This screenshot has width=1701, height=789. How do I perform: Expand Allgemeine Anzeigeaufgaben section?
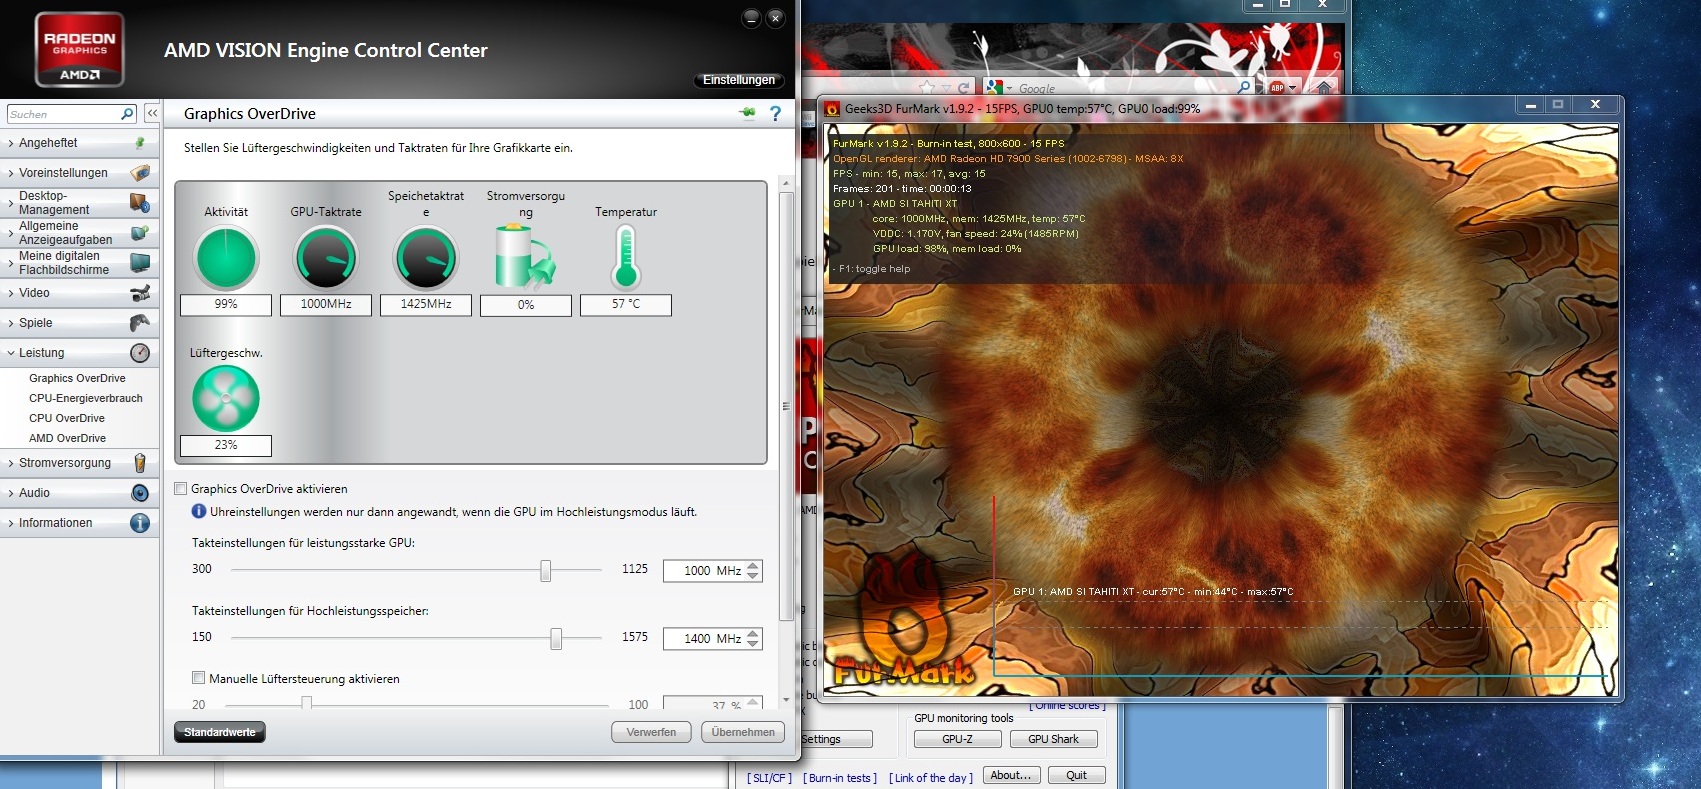tap(11, 233)
